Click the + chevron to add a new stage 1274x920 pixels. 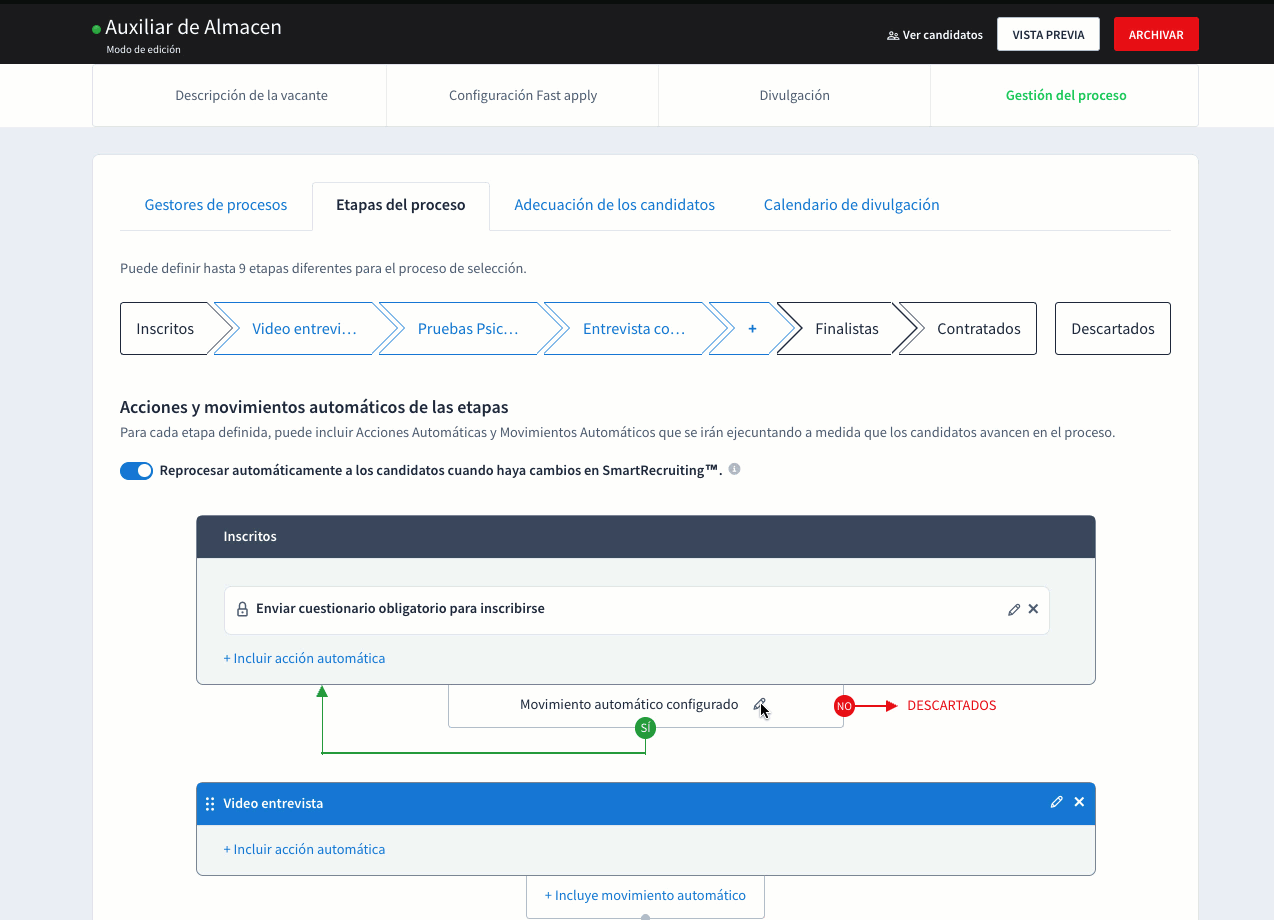tap(752, 328)
